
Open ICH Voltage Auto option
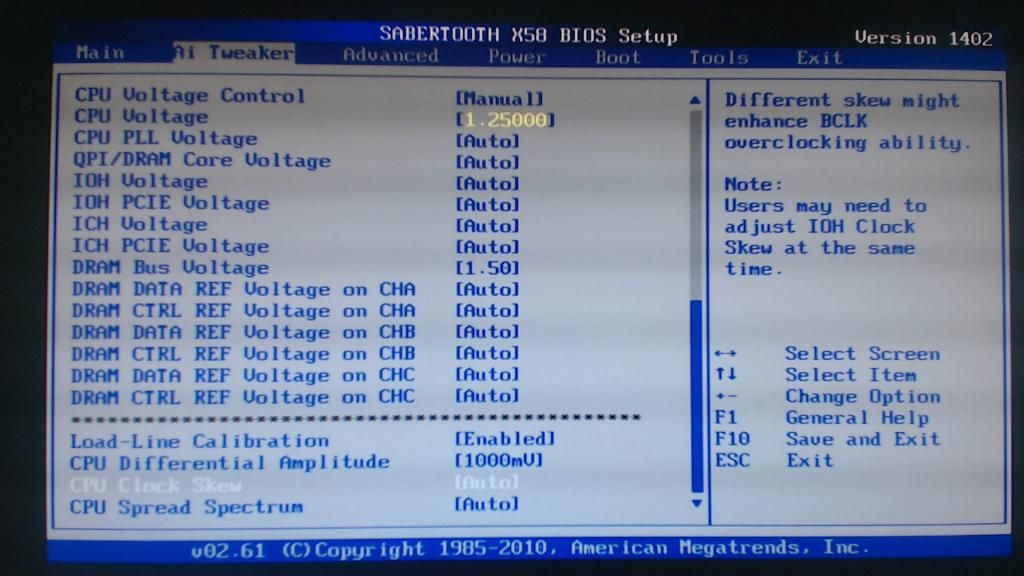tap(487, 226)
